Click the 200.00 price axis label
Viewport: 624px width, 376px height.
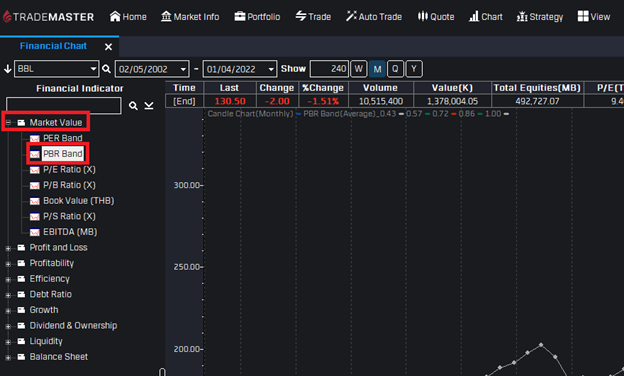186,349
